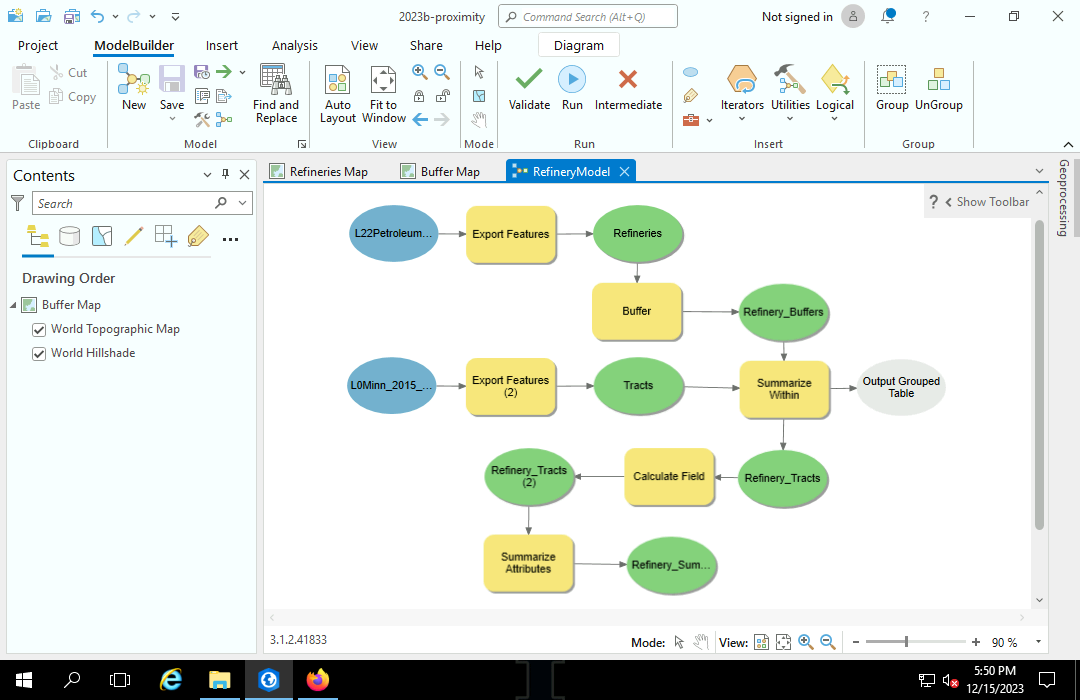Open the Analysis ribbon tab

click(294, 45)
